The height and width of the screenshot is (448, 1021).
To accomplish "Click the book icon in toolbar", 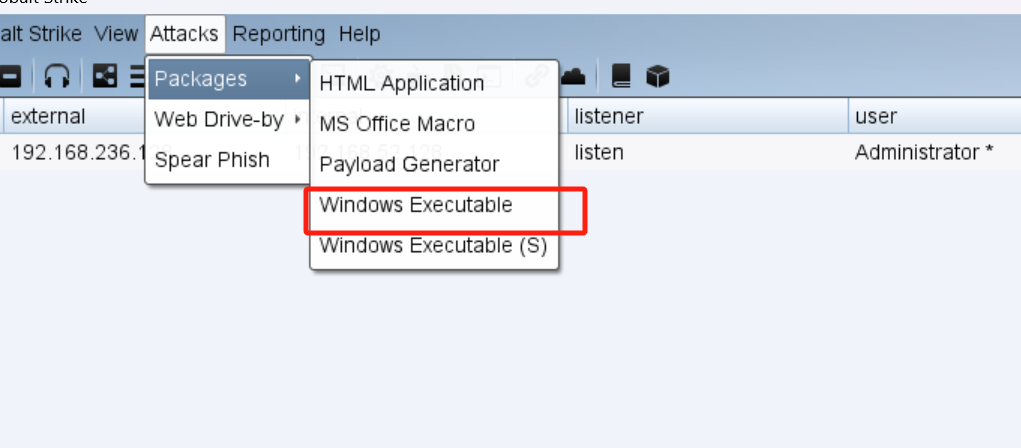I will [x=622, y=76].
